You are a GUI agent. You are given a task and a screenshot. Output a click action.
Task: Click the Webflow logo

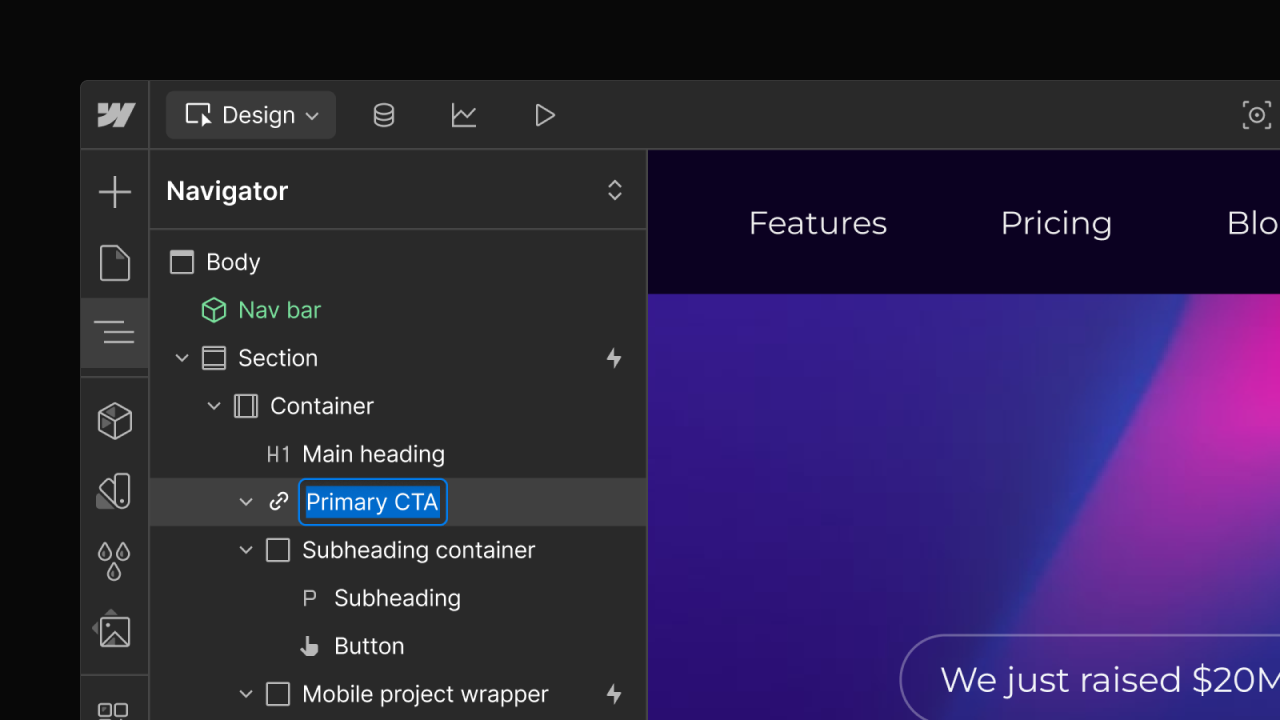point(115,115)
